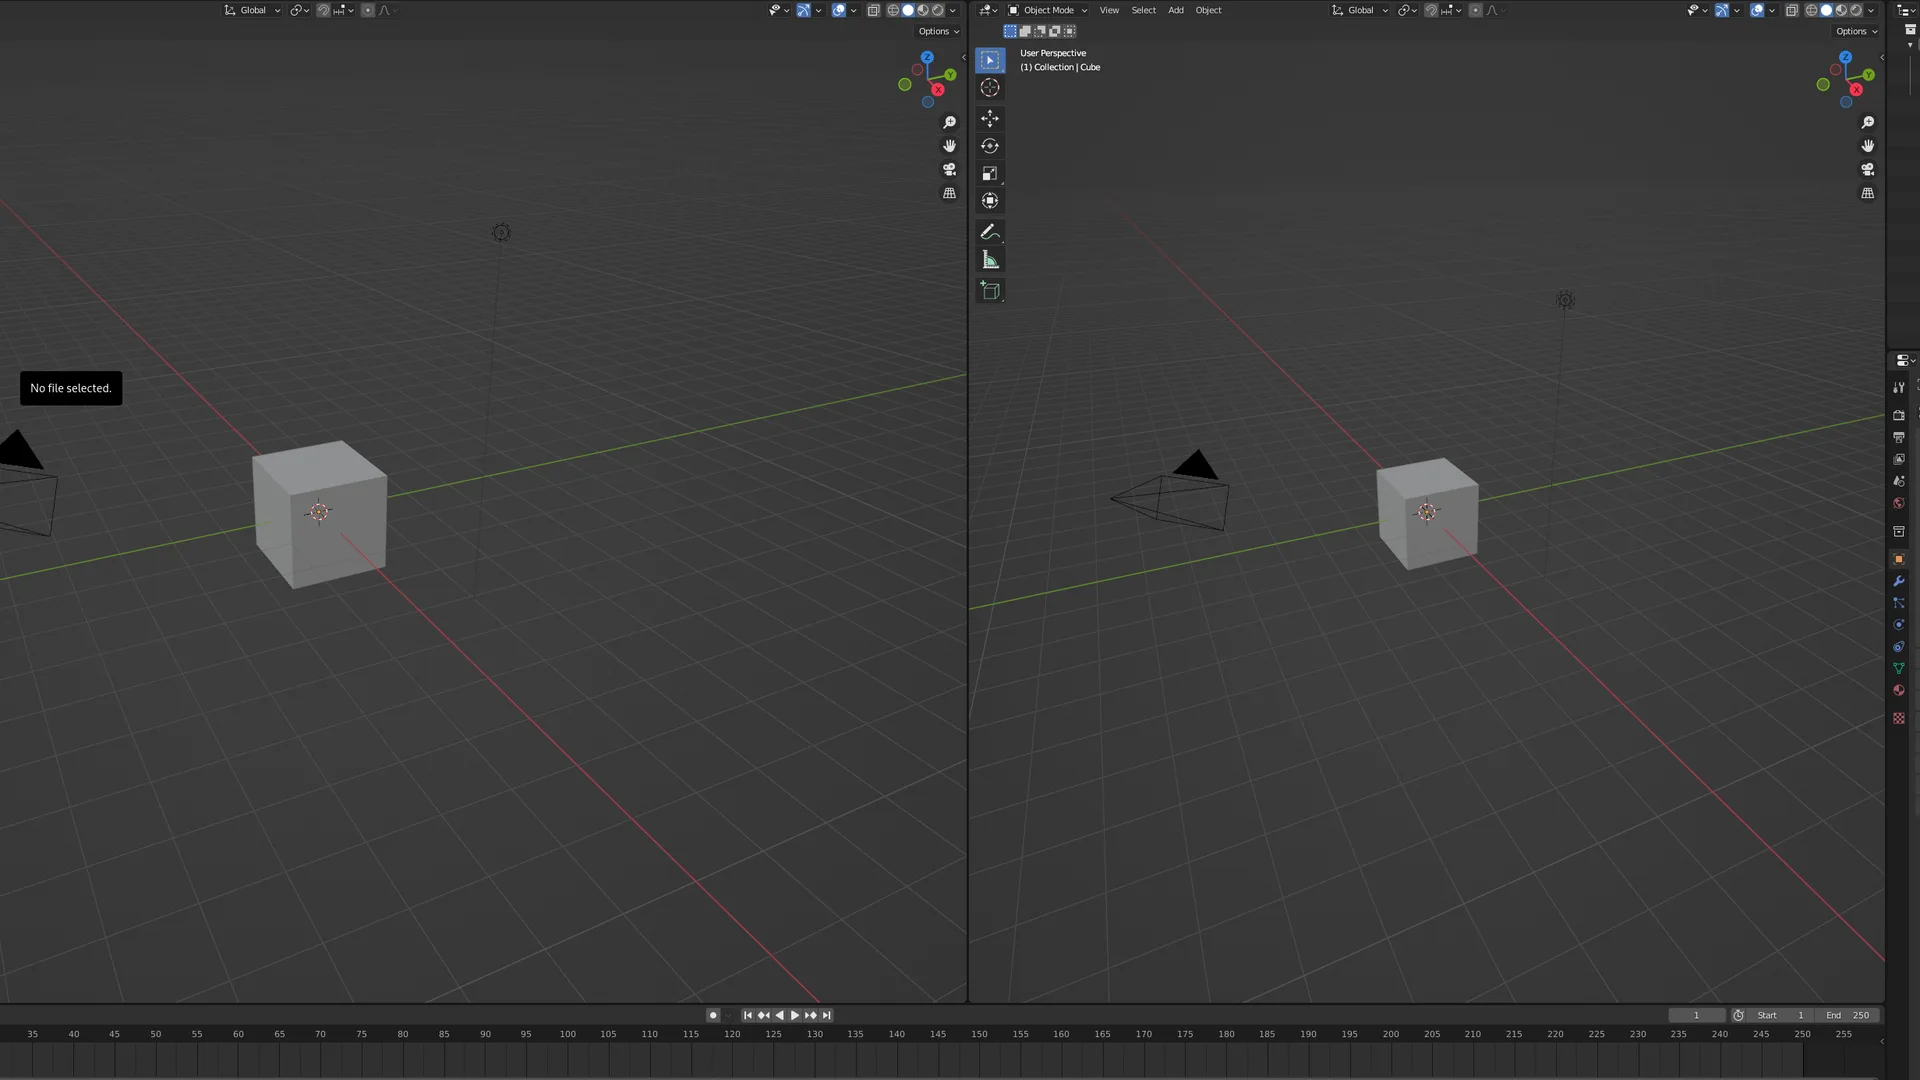Screen dimensions: 1920x1080
Task: Toggle camera view in right viewport
Action: (1867, 170)
